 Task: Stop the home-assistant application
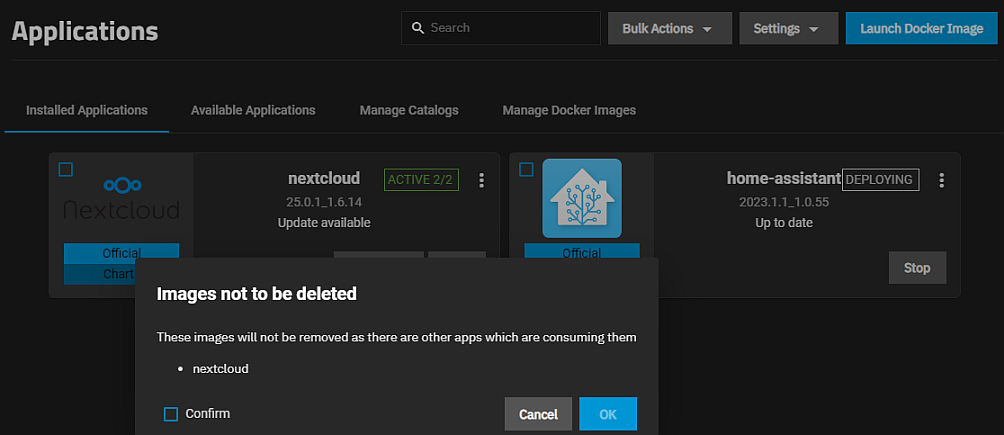coord(917,268)
